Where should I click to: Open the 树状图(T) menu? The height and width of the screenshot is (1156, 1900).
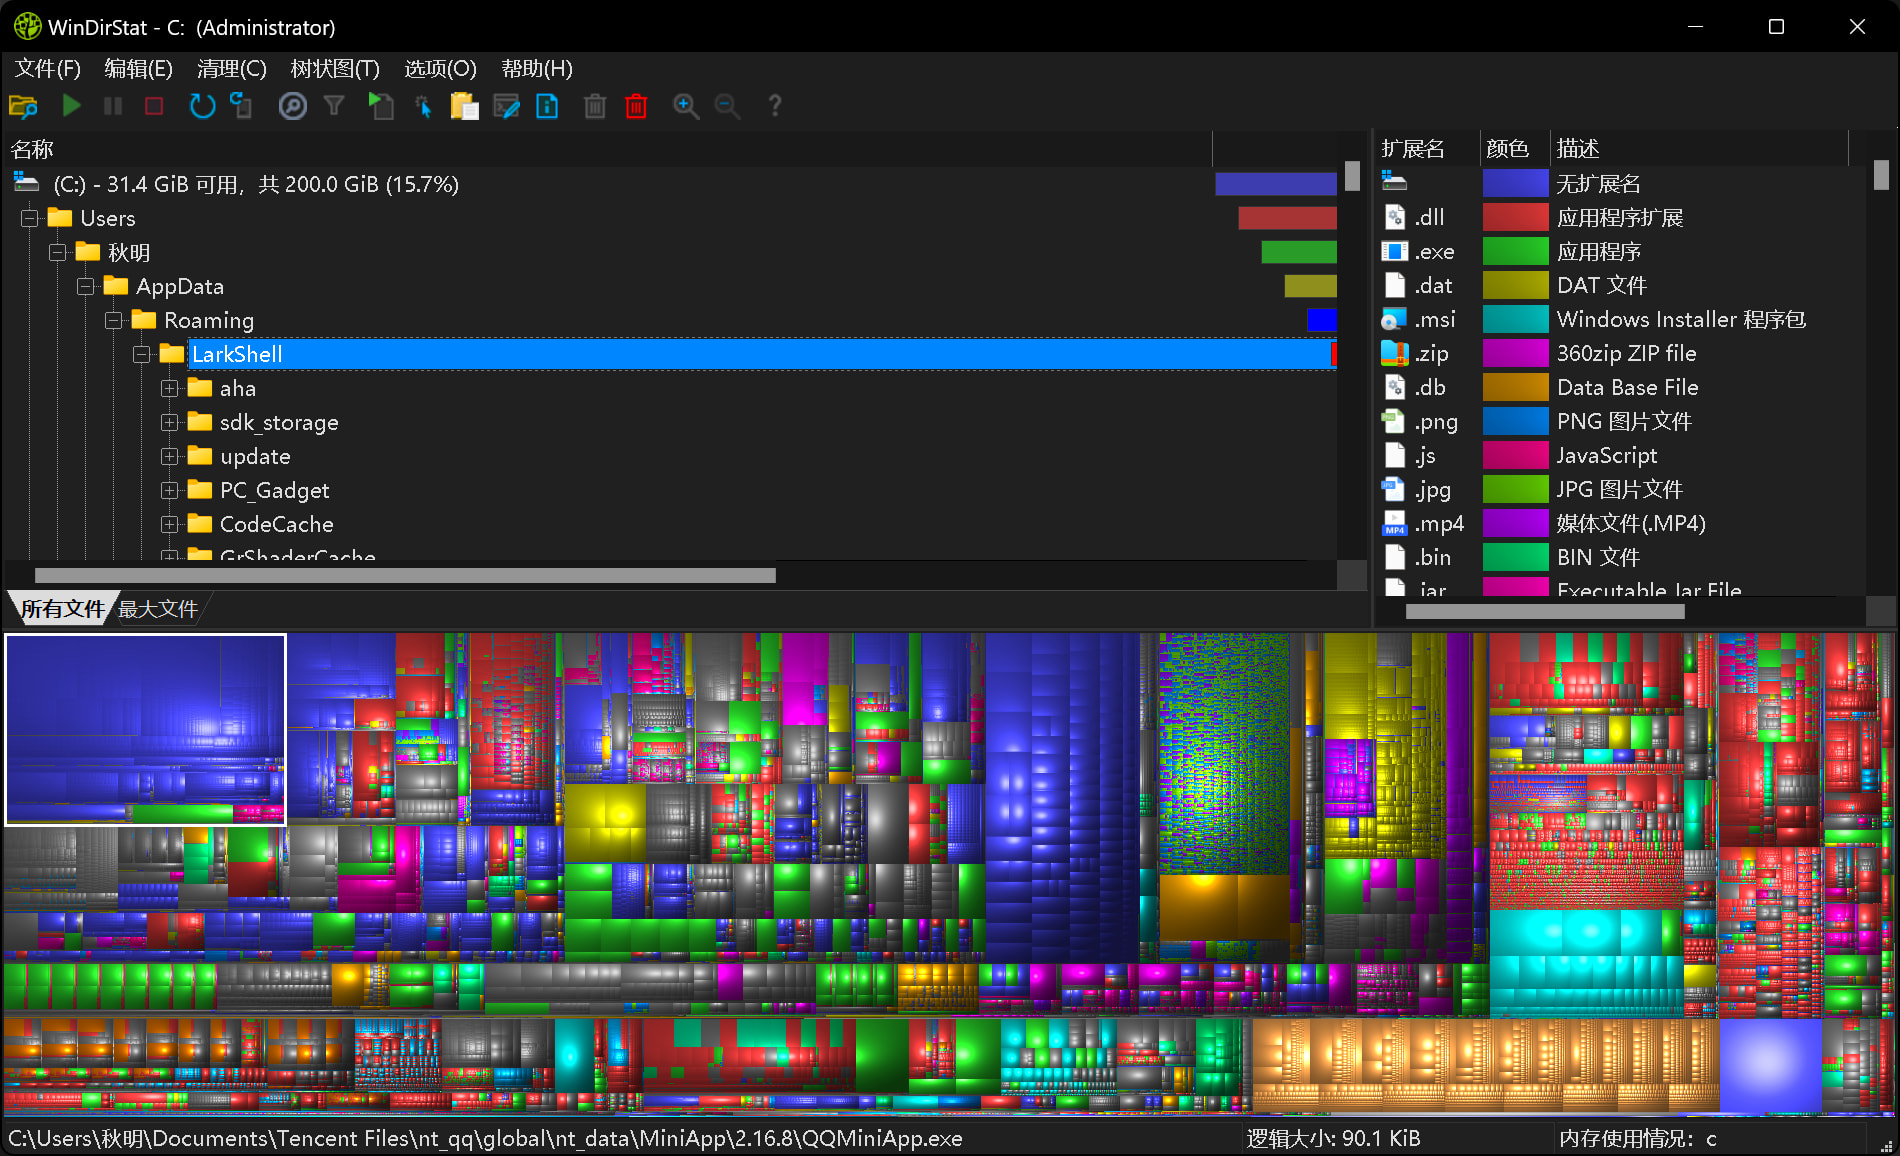coord(335,68)
